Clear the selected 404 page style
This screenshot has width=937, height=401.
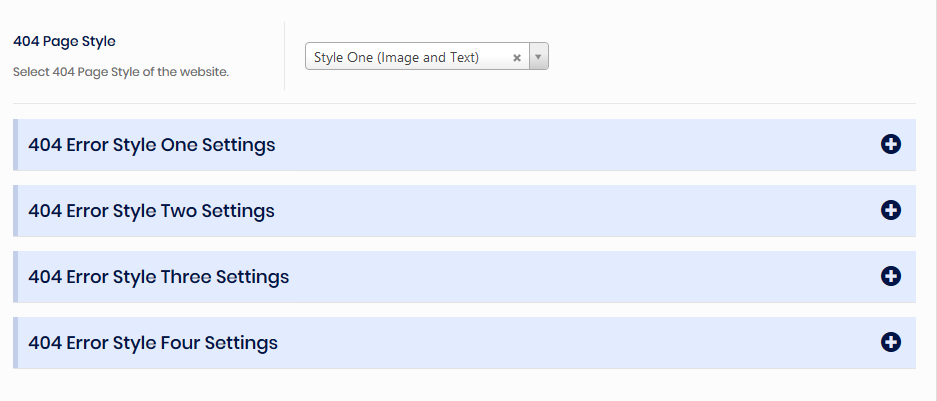click(x=517, y=58)
